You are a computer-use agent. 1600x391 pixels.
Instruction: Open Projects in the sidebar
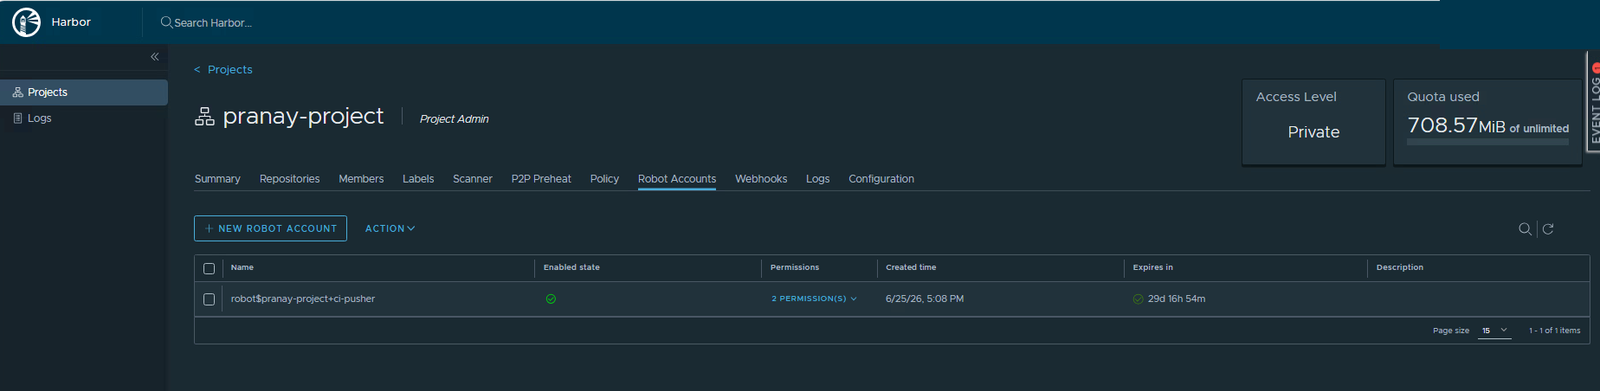tap(84, 92)
